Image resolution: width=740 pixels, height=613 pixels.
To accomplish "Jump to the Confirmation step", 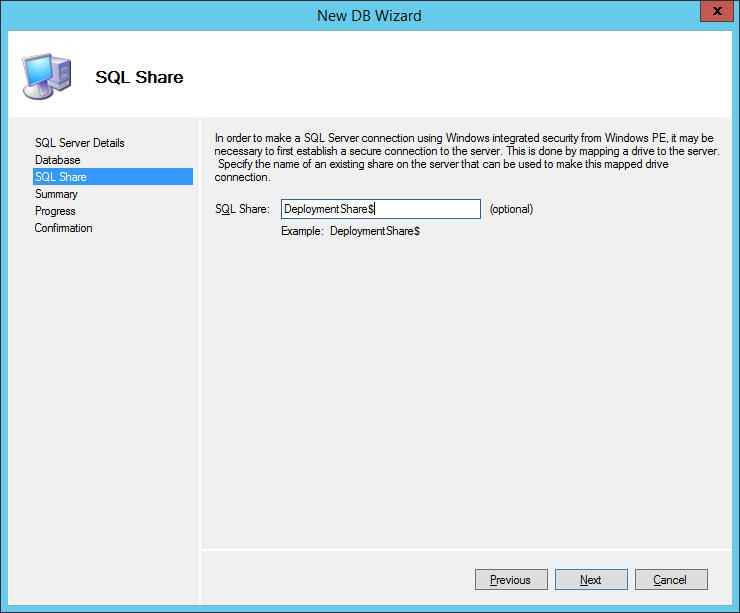I will (x=63, y=228).
